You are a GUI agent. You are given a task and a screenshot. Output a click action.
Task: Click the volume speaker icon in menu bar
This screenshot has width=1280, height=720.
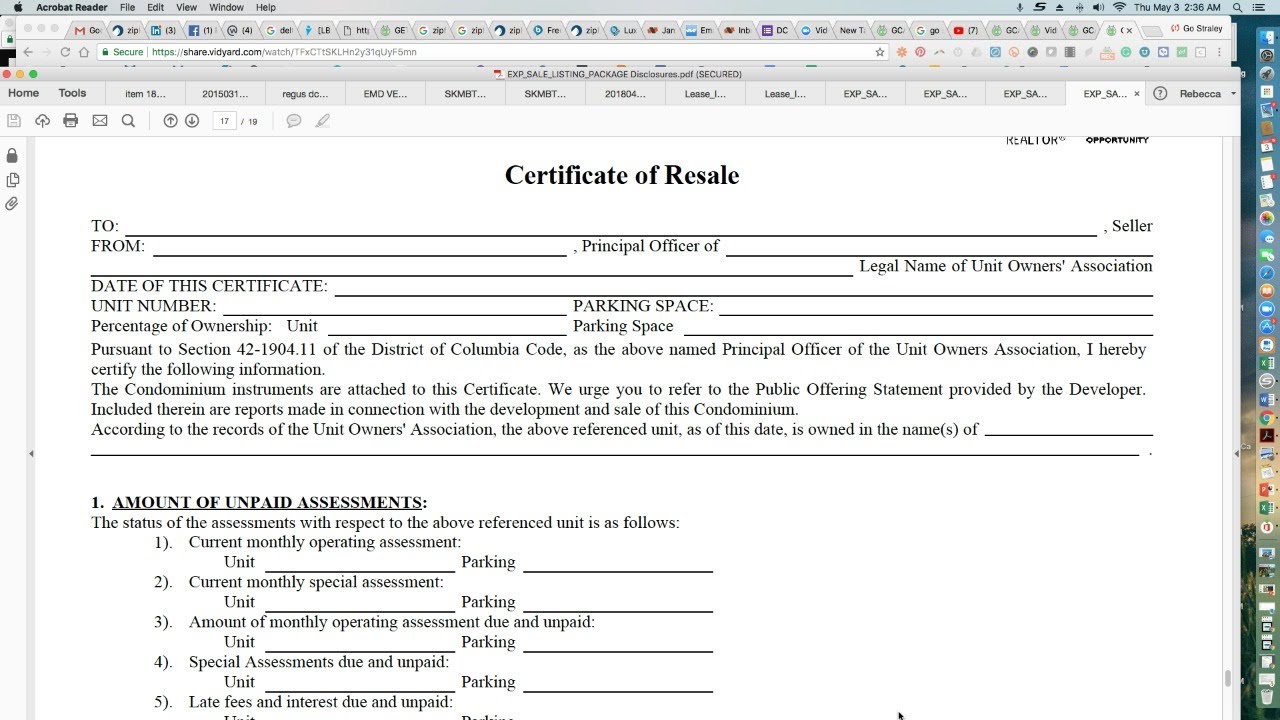click(1099, 7)
